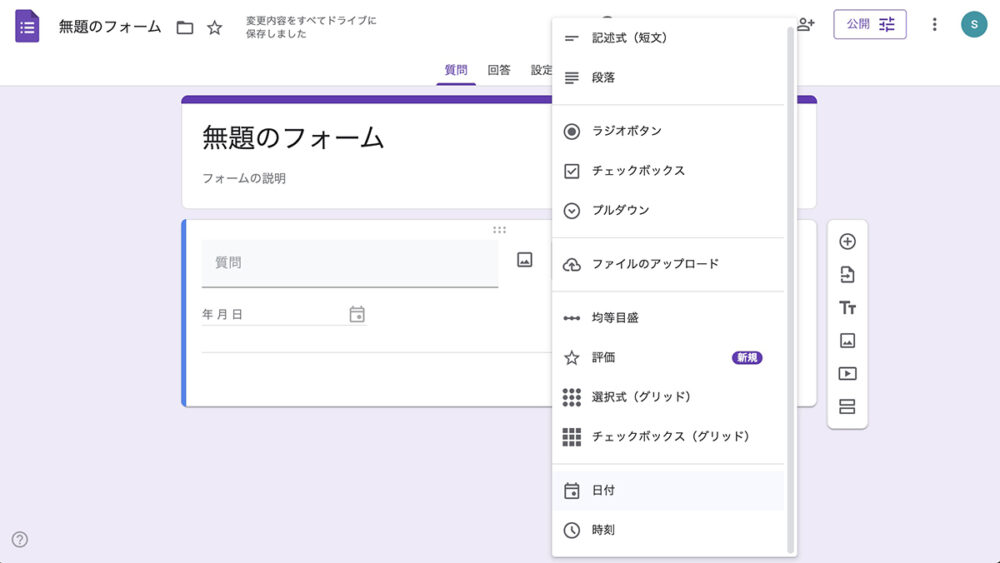Click the 質問 question title field
The image size is (1000, 563).
(x=349, y=263)
